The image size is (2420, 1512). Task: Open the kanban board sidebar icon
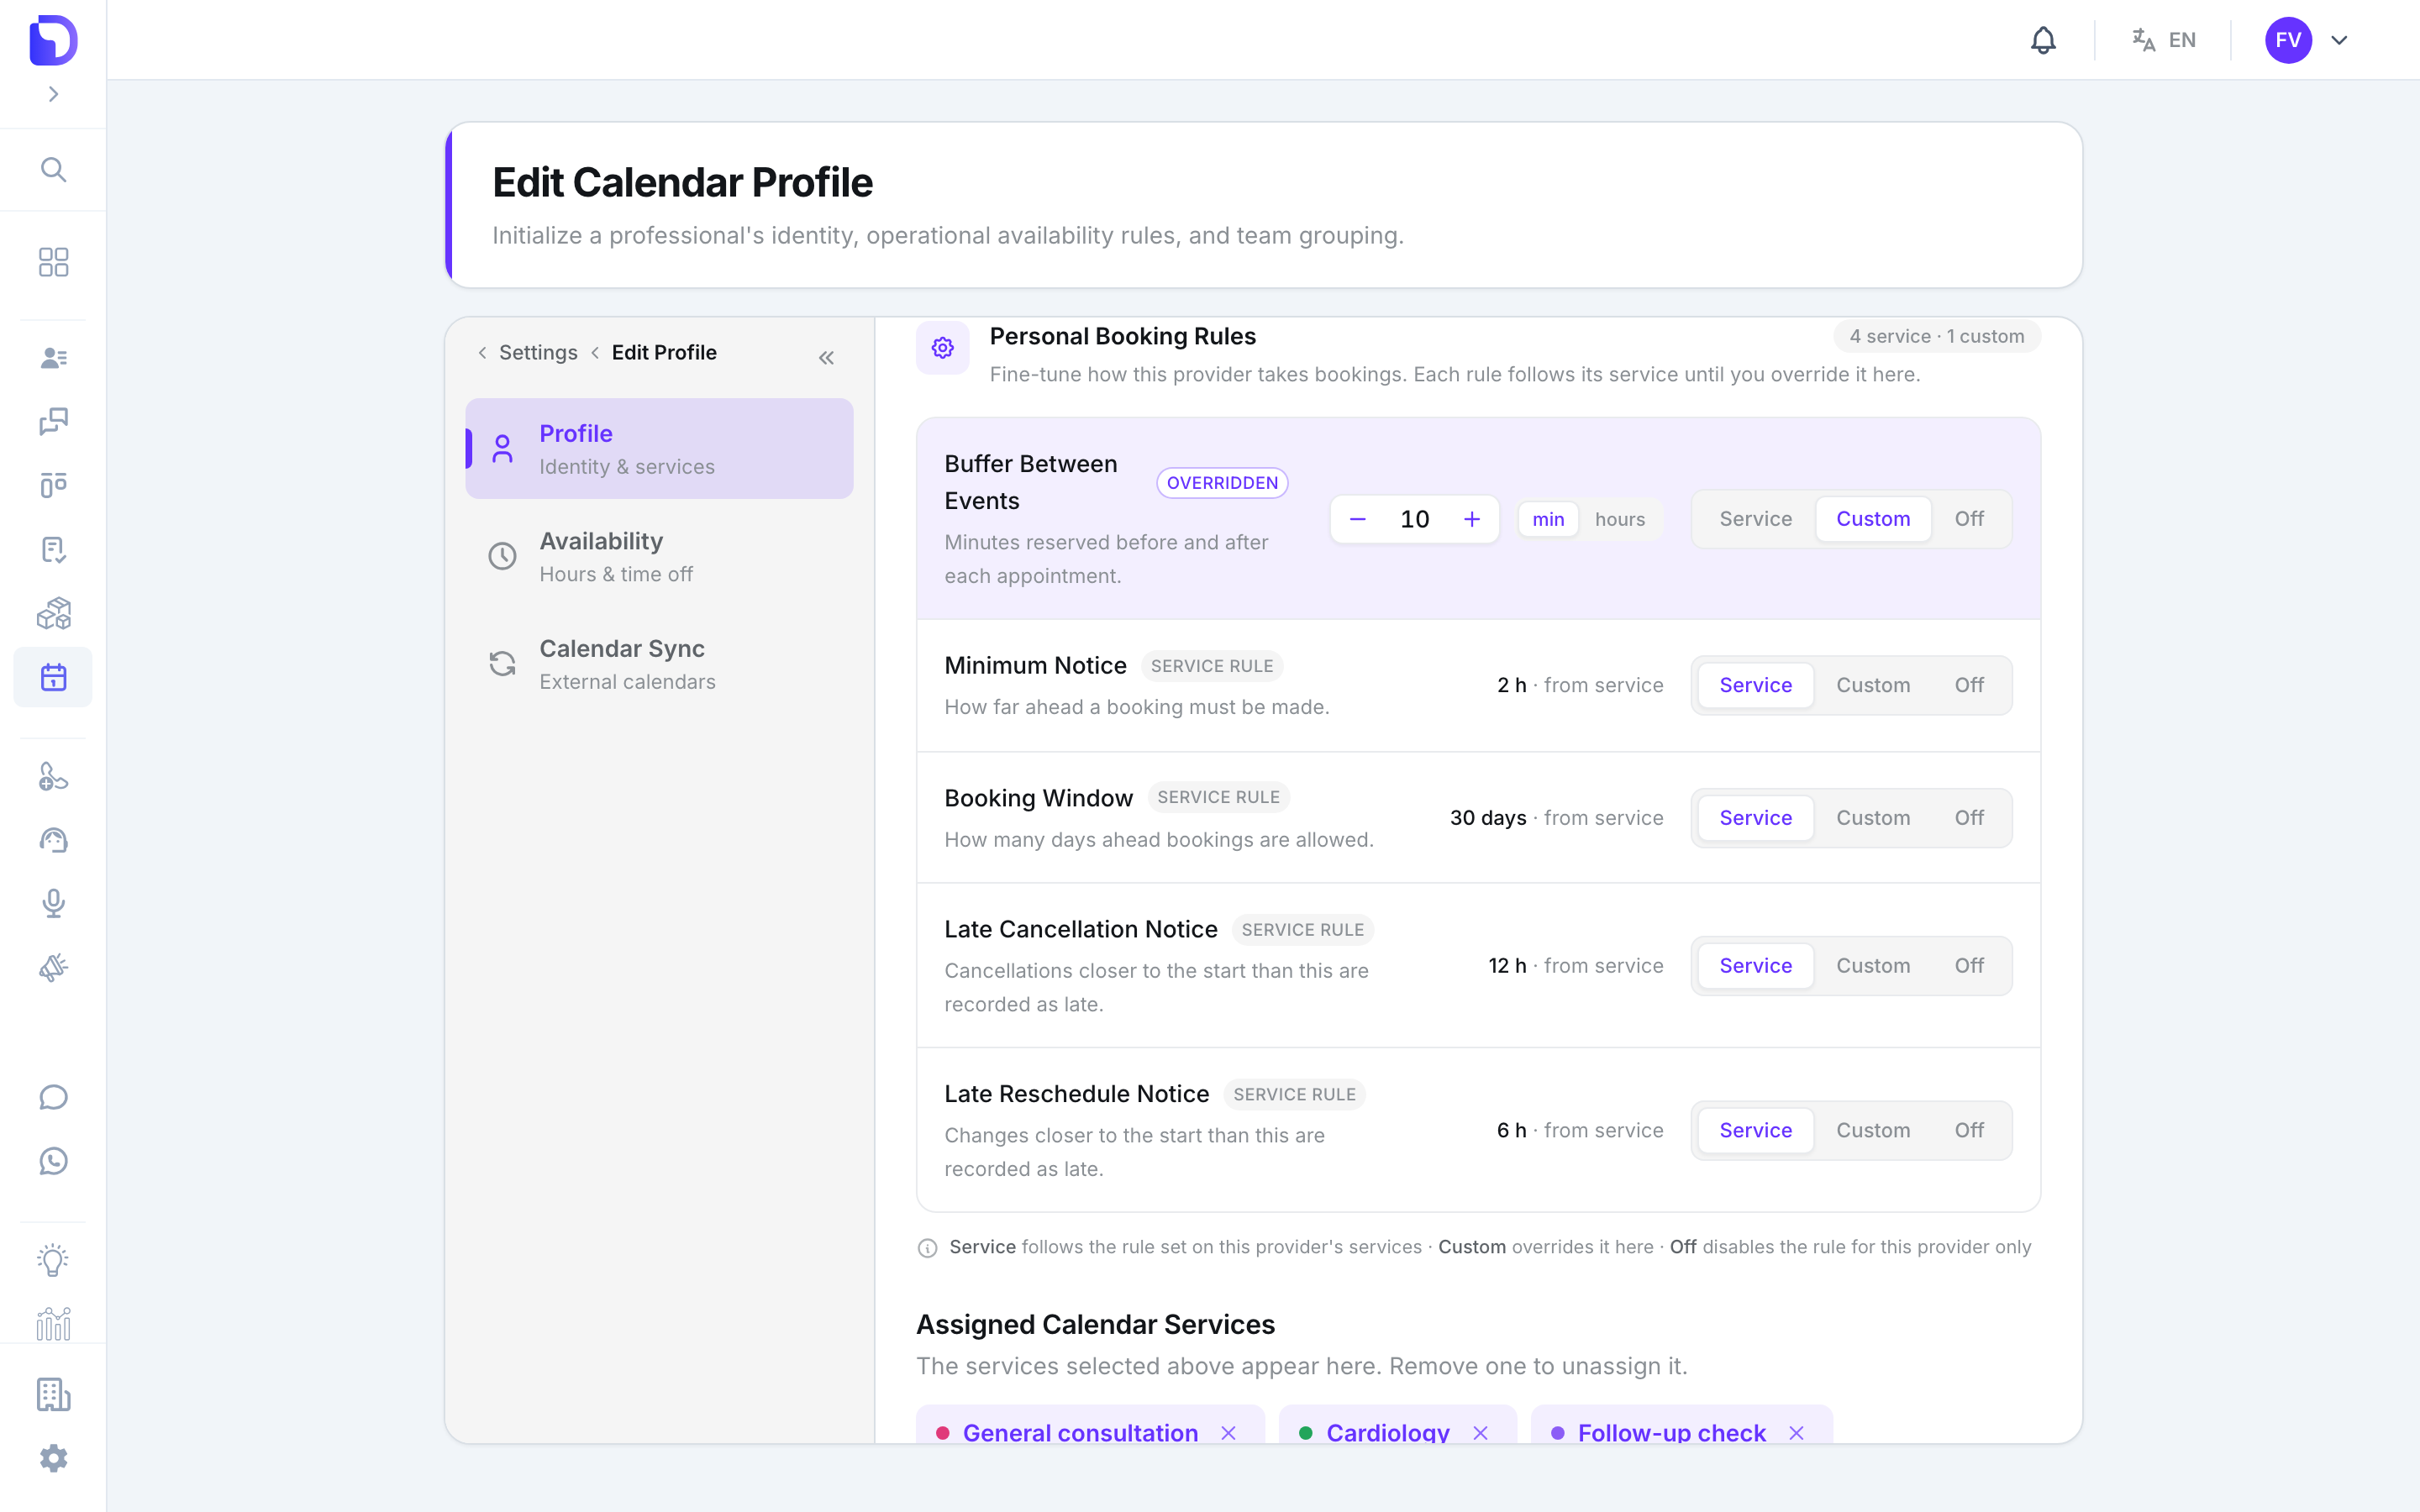click(53, 486)
